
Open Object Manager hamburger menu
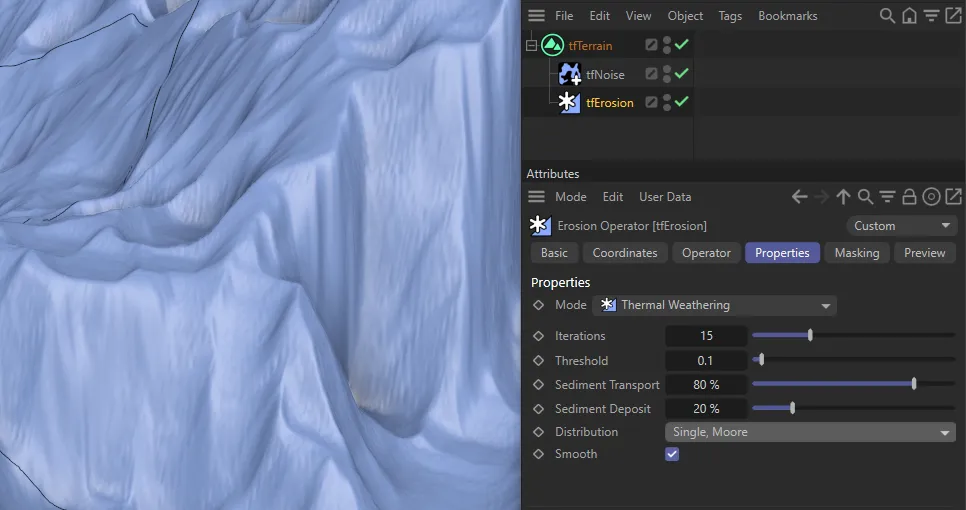tap(536, 15)
